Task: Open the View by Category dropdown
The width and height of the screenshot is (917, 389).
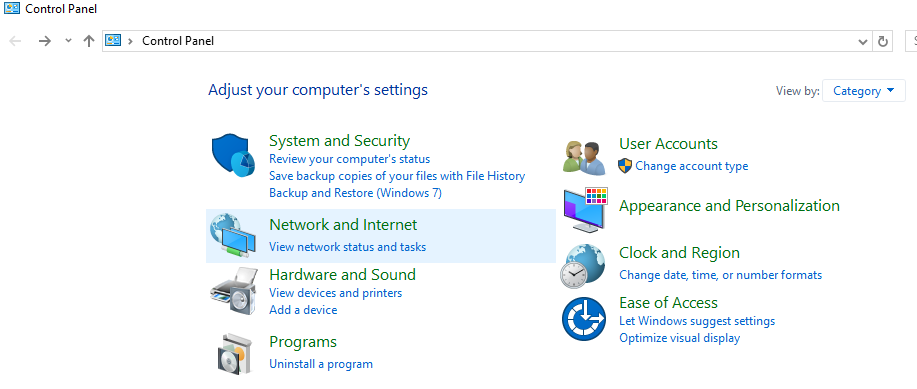Action: (864, 91)
